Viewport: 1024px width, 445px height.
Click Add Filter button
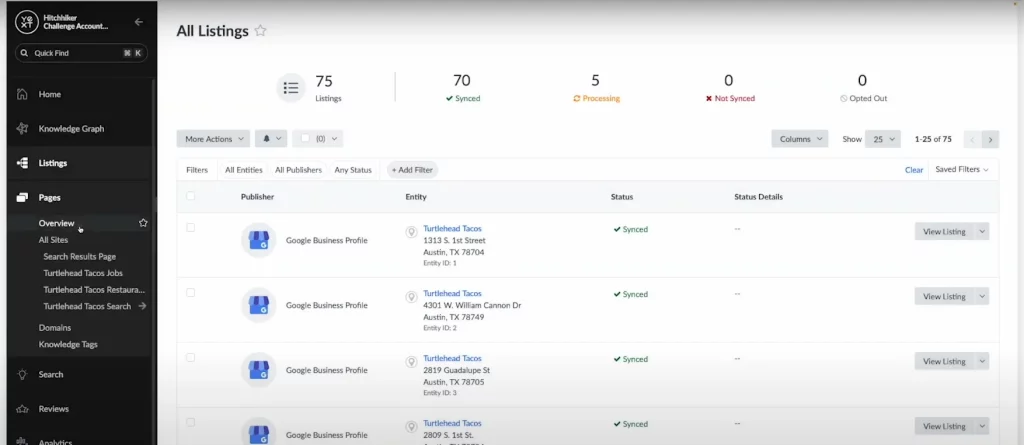pyautogui.click(x=412, y=170)
